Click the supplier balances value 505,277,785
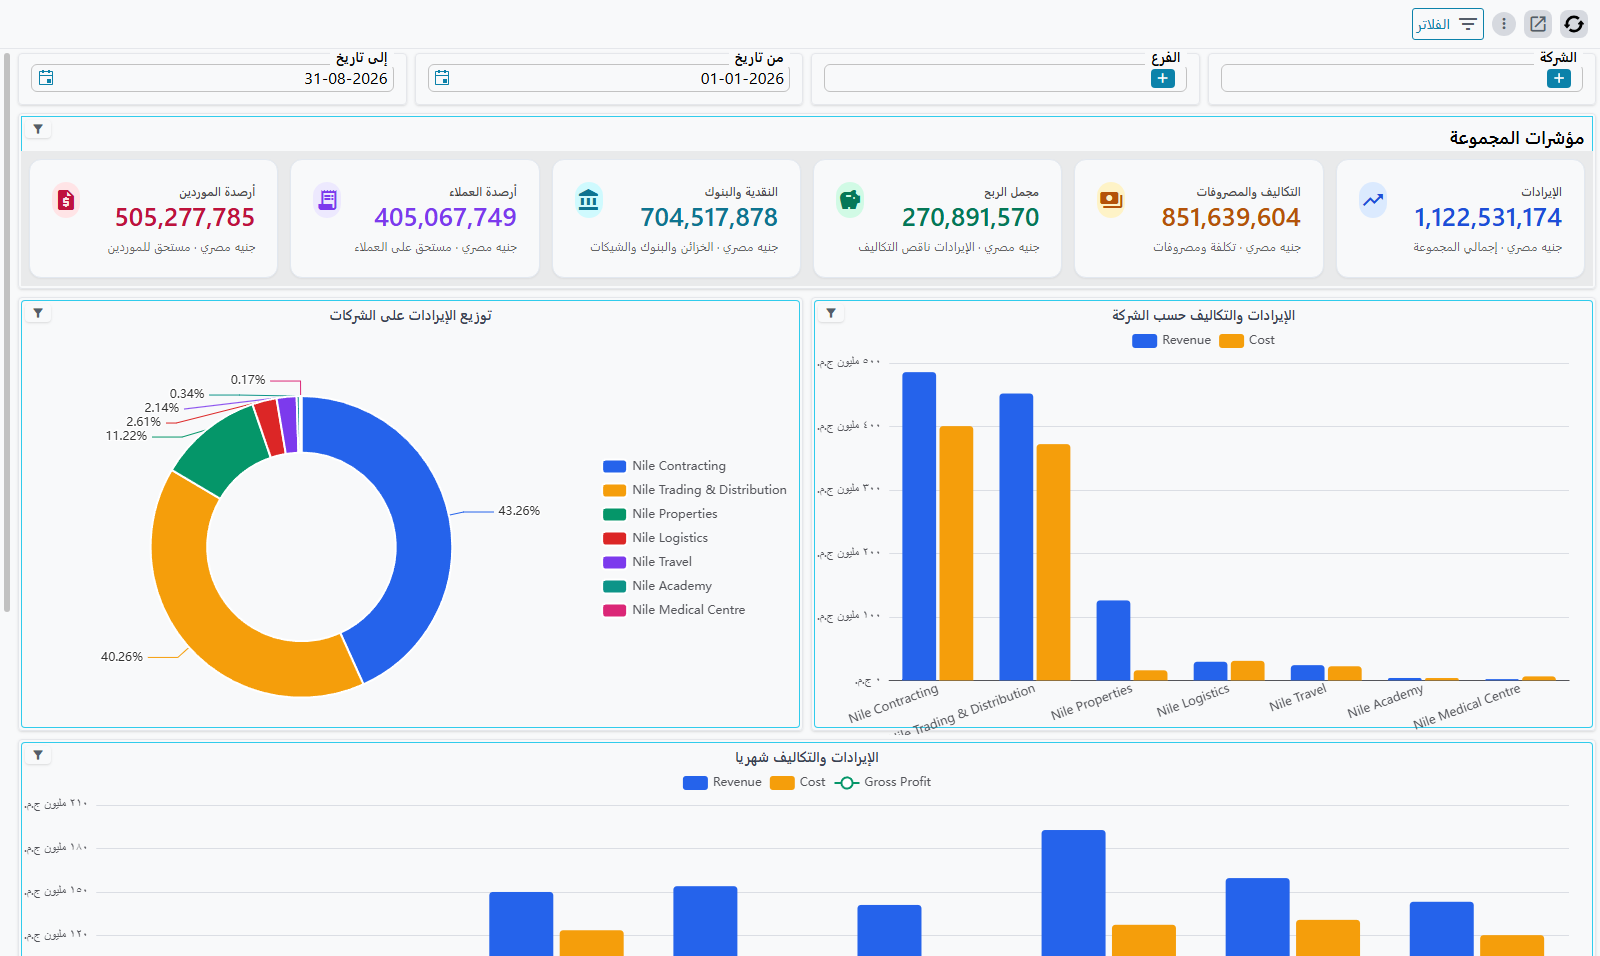Viewport: 1600px width, 956px height. (185, 217)
